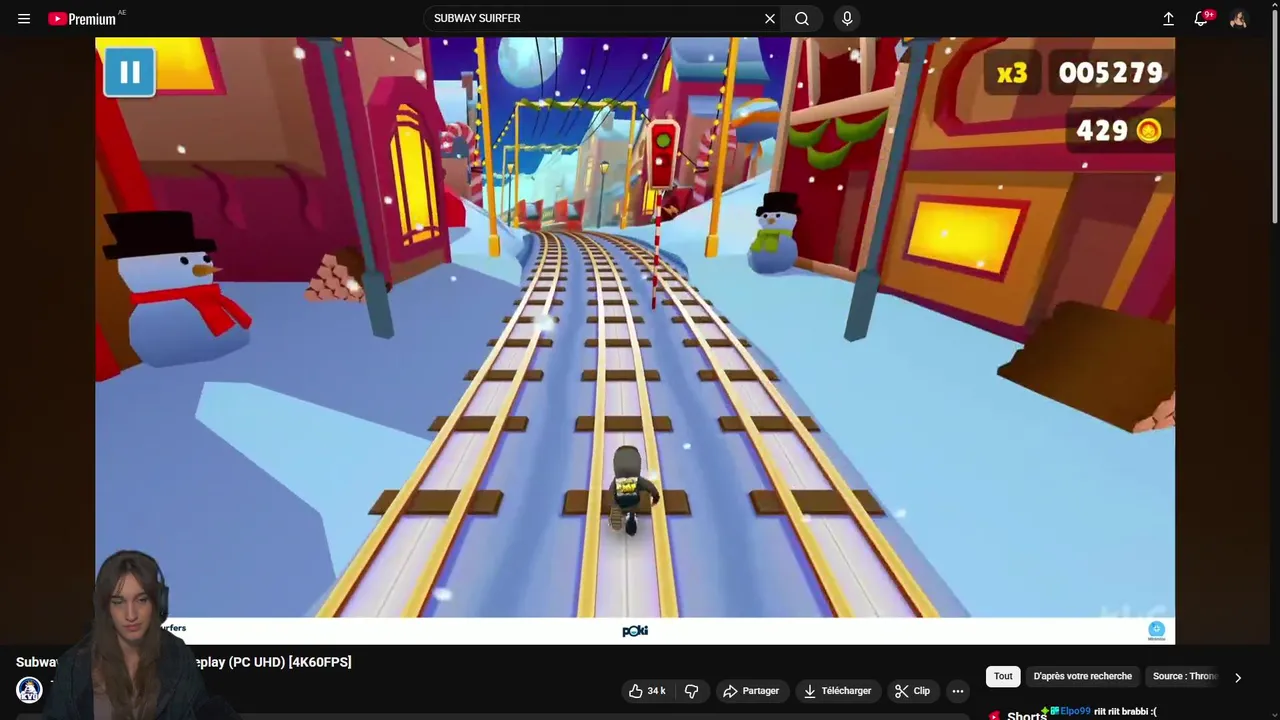The width and height of the screenshot is (1280, 720).
Task: Click the x3 multiplier indicator in game
Action: point(1012,73)
